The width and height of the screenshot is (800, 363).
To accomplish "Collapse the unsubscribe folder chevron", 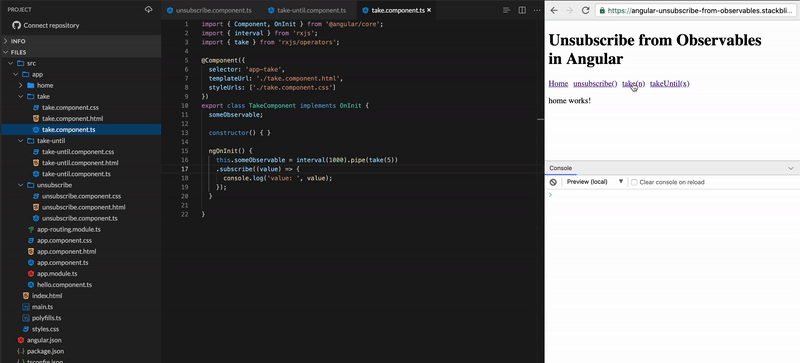I will tap(21, 185).
